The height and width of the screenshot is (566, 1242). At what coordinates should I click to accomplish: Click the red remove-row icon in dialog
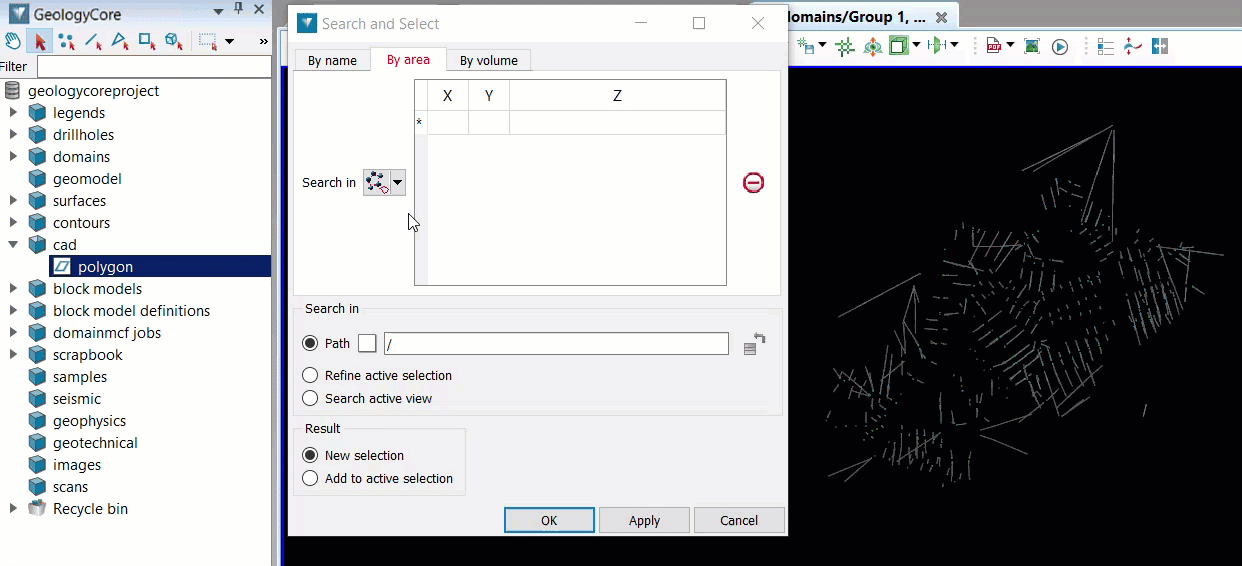(753, 182)
